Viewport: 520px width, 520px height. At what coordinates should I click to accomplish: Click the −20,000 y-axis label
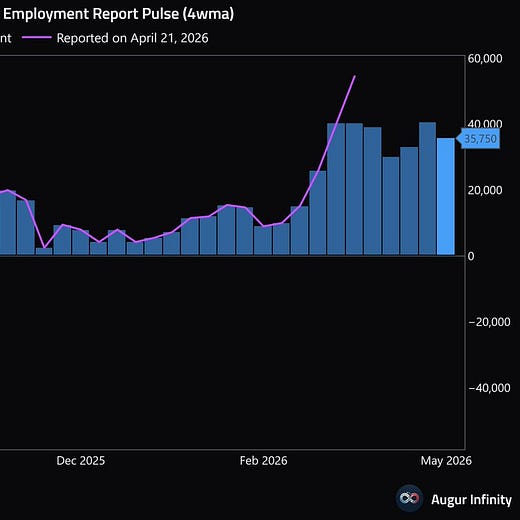[489, 322]
